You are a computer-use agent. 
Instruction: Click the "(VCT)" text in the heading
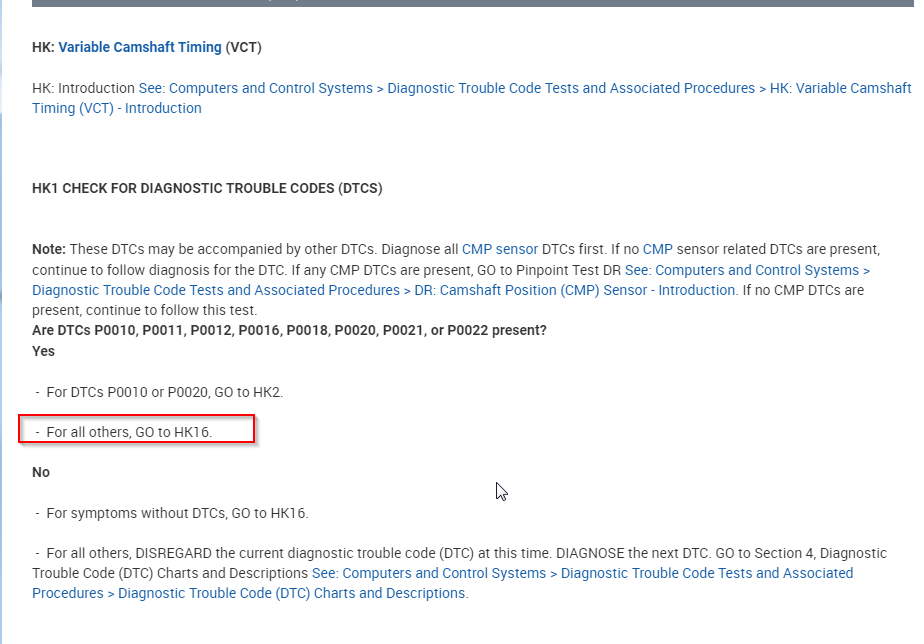pyautogui.click(x=244, y=47)
